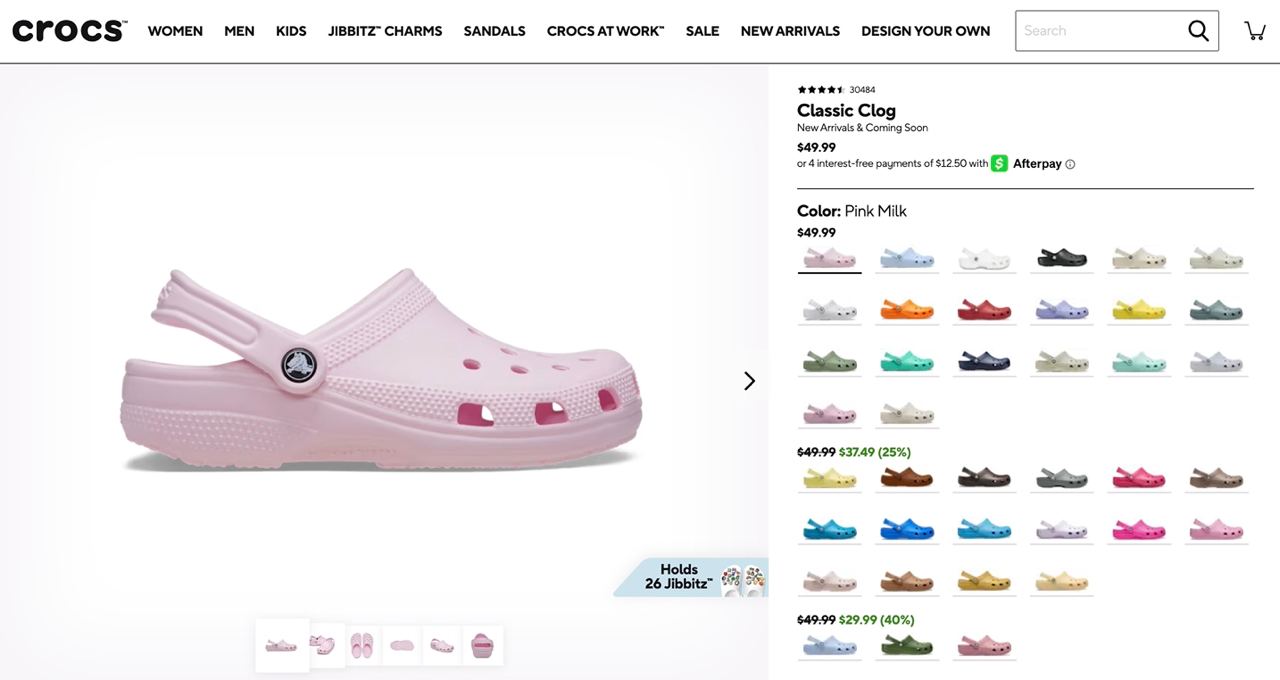Image resolution: width=1280 pixels, height=680 pixels.
Task: Select the last product thumbnail
Action: coord(482,646)
